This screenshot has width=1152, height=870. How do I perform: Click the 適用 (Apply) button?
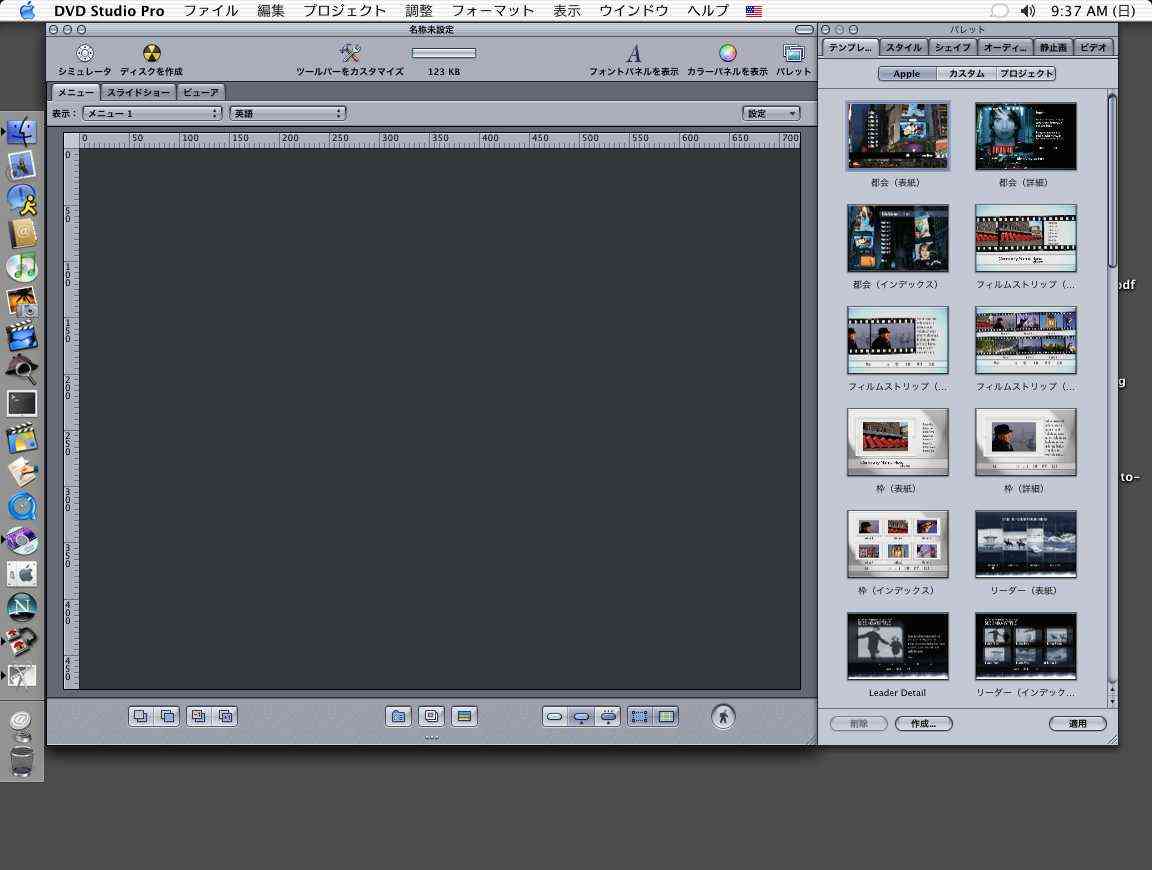click(1078, 724)
